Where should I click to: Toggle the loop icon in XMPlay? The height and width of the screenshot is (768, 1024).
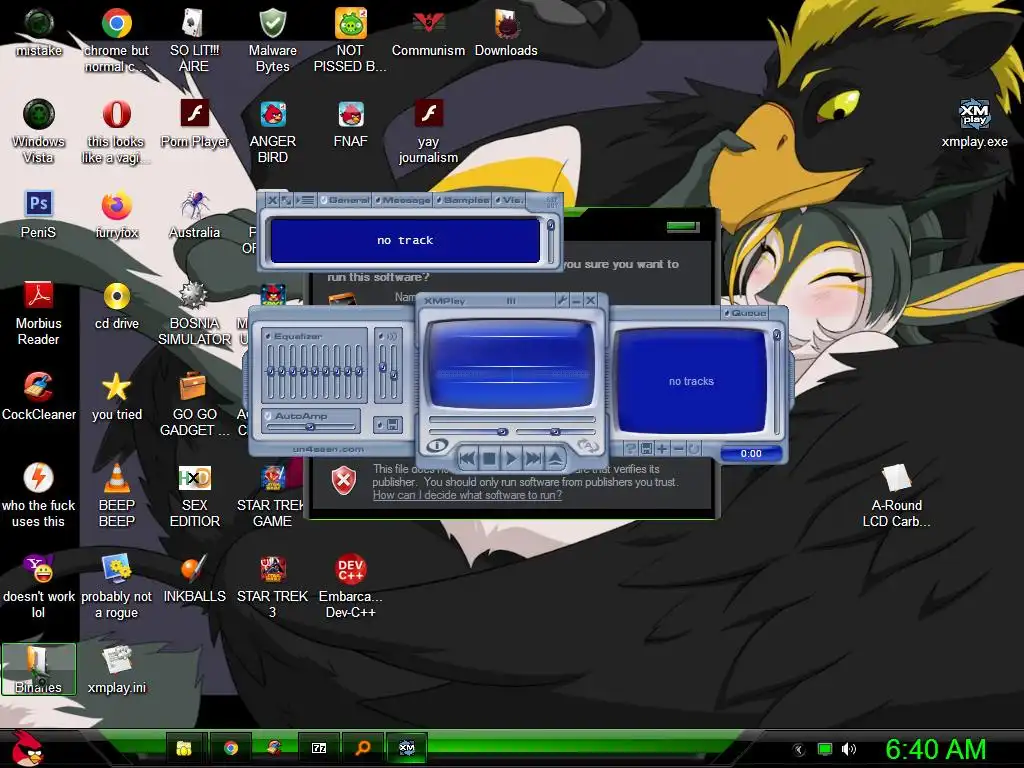(586, 445)
